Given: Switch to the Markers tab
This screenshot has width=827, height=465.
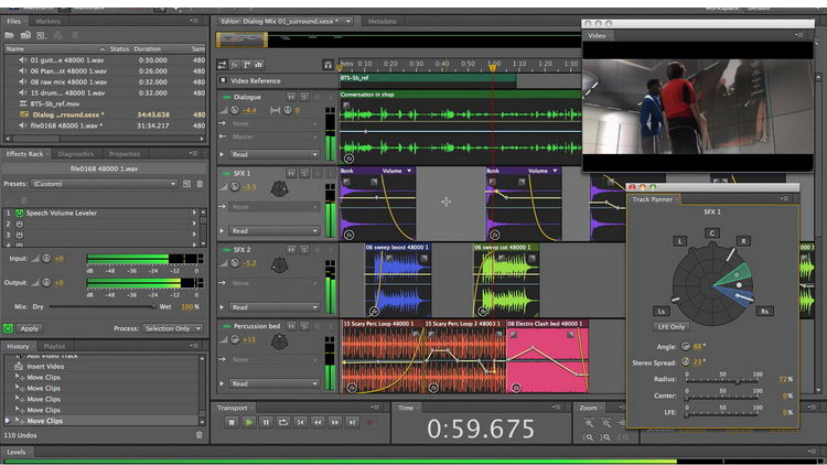Looking at the screenshot, I should pyautogui.click(x=47, y=21).
